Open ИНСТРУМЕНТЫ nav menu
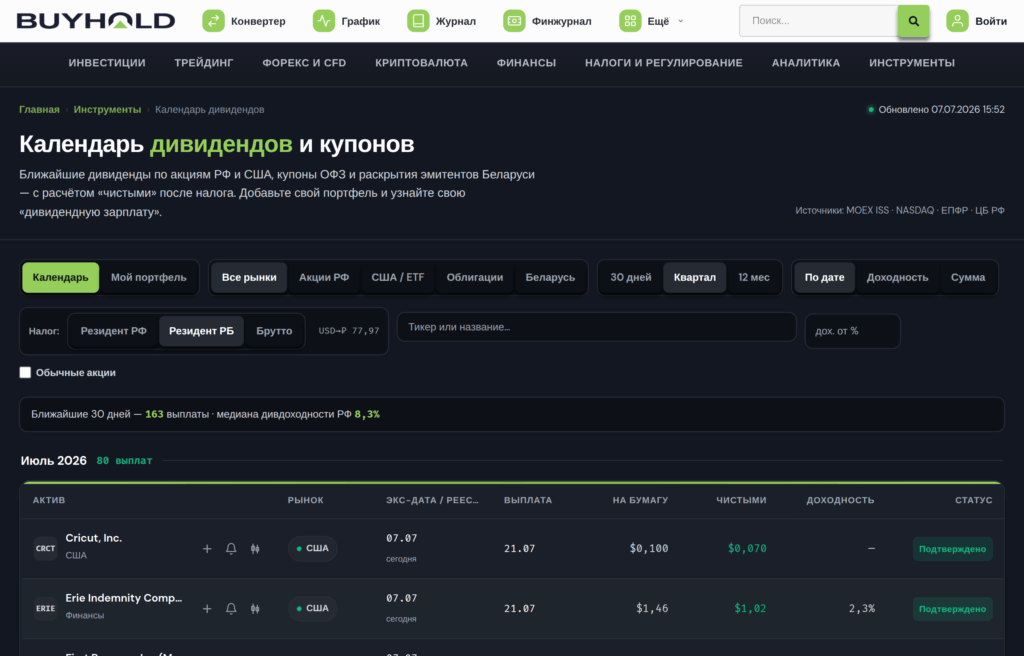Screen dimensions: 1024x656 pos(912,63)
